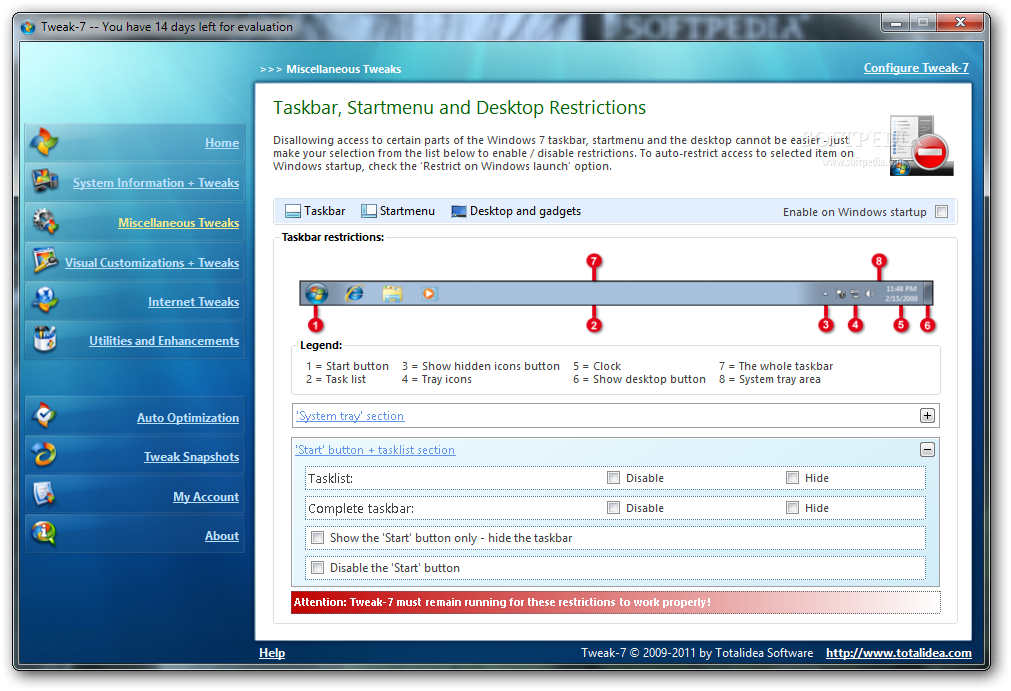Toggle Disable the 'Start' button checkbox

[317, 568]
